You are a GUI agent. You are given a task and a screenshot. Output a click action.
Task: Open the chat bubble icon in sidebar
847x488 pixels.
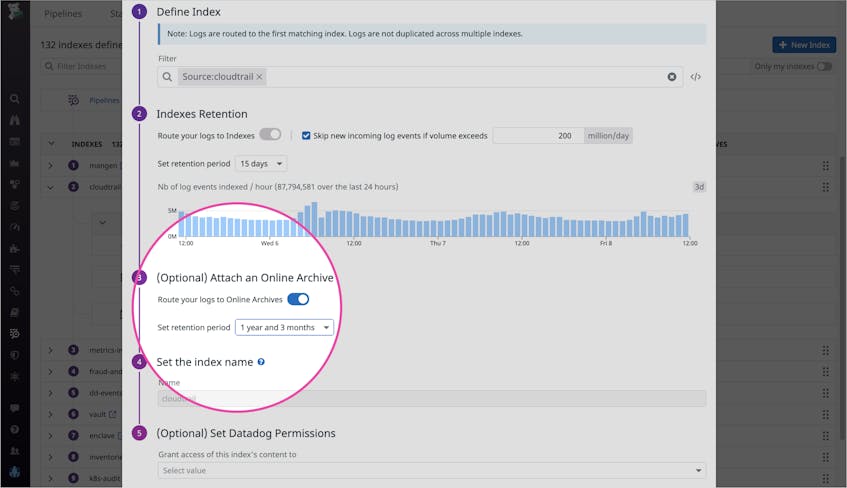pyautogui.click(x=15, y=408)
